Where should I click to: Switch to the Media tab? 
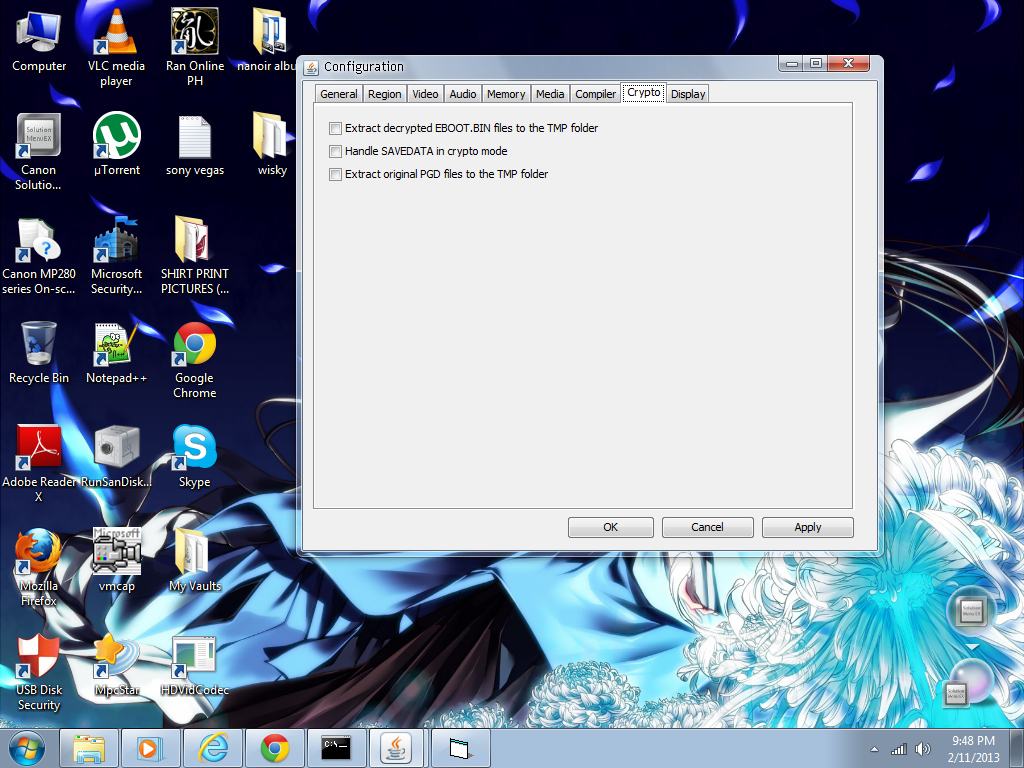click(550, 94)
